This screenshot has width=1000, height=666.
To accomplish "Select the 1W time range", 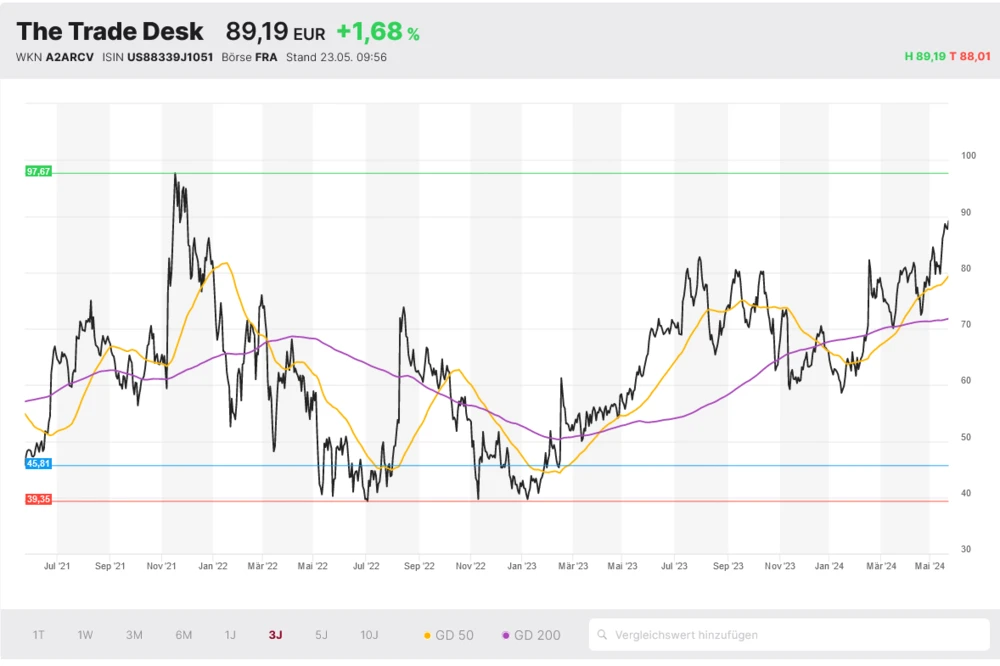I will (85, 635).
